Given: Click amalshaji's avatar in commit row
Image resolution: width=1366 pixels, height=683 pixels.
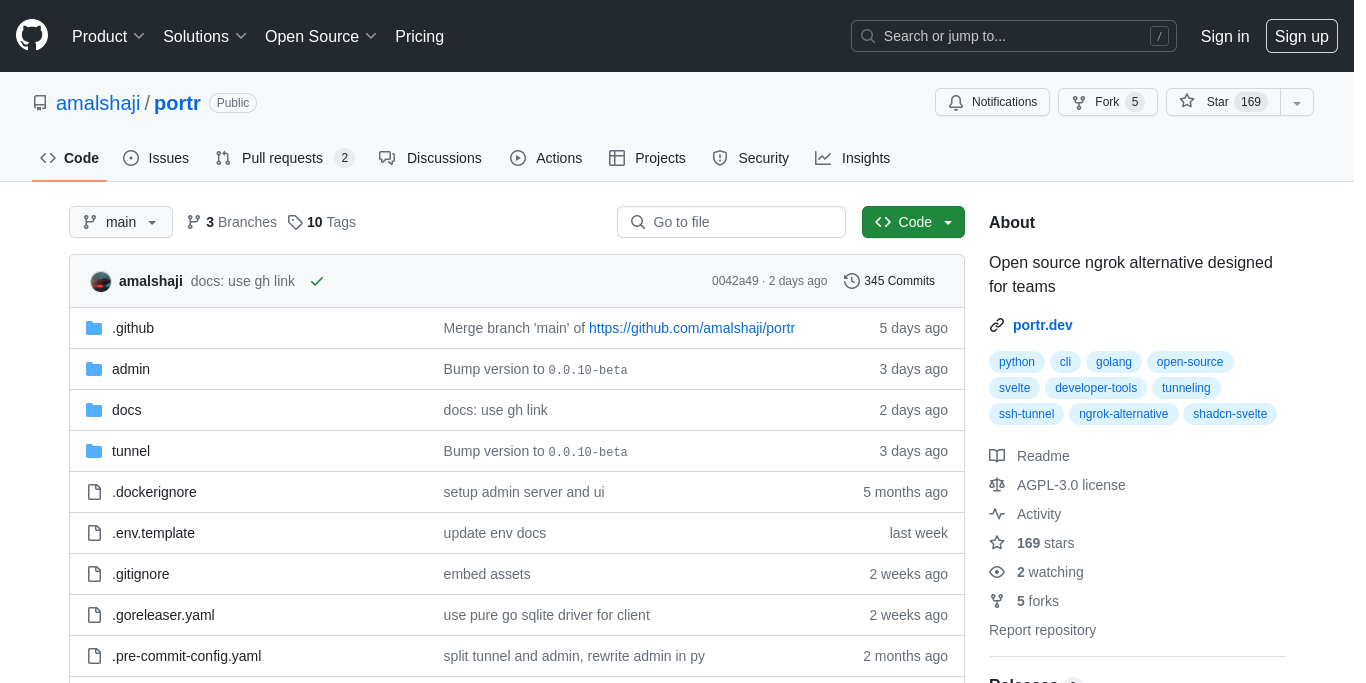Looking at the screenshot, I should [101, 281].
